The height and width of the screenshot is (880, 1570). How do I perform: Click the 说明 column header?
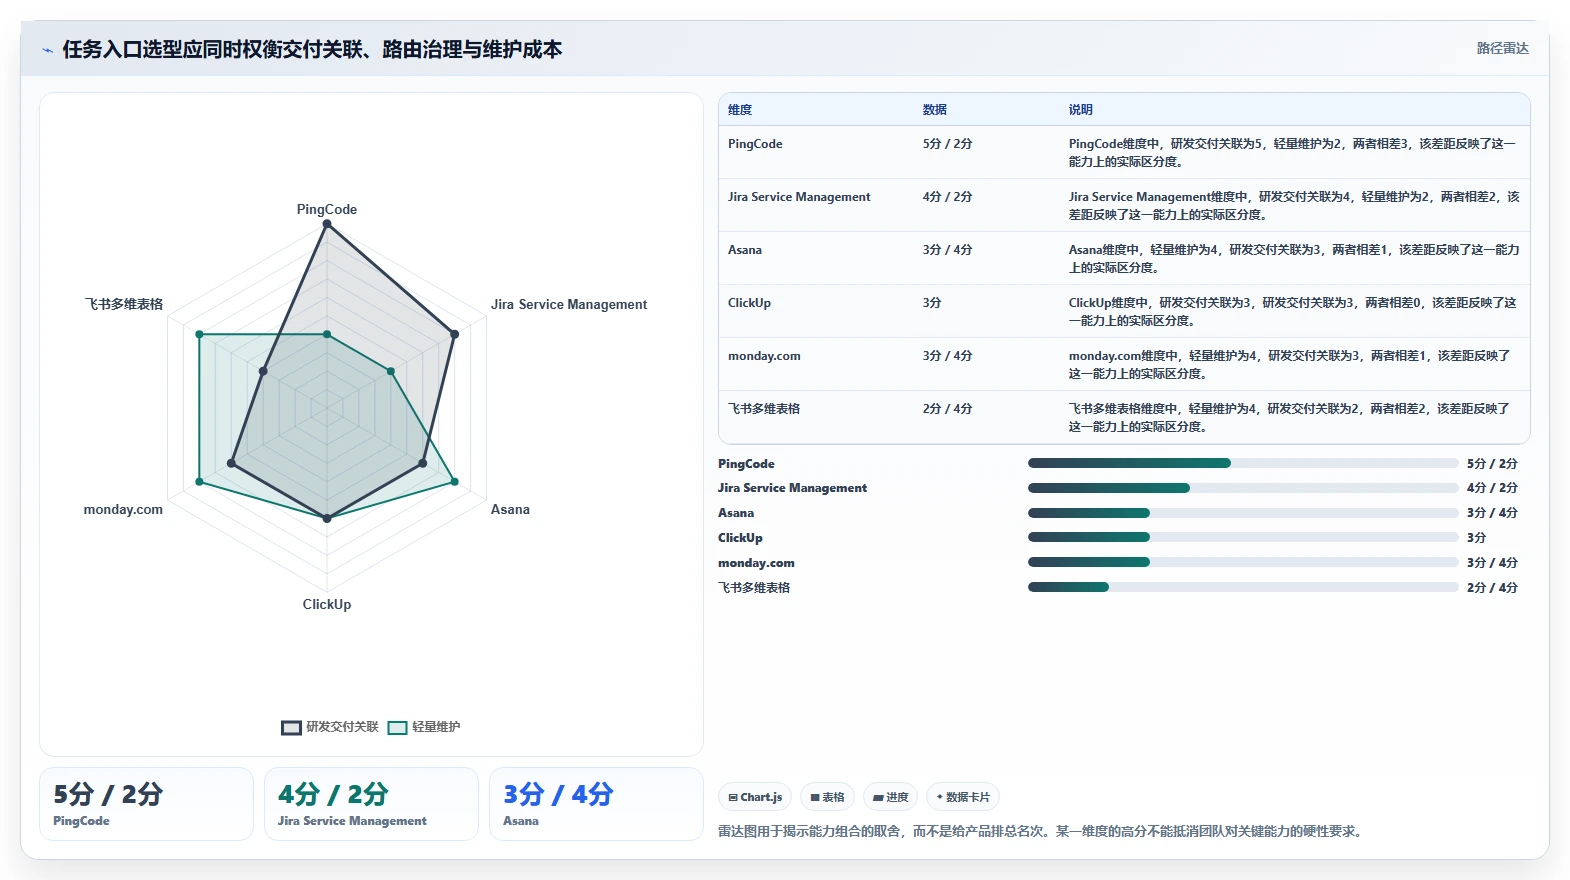coord(1081,110)
